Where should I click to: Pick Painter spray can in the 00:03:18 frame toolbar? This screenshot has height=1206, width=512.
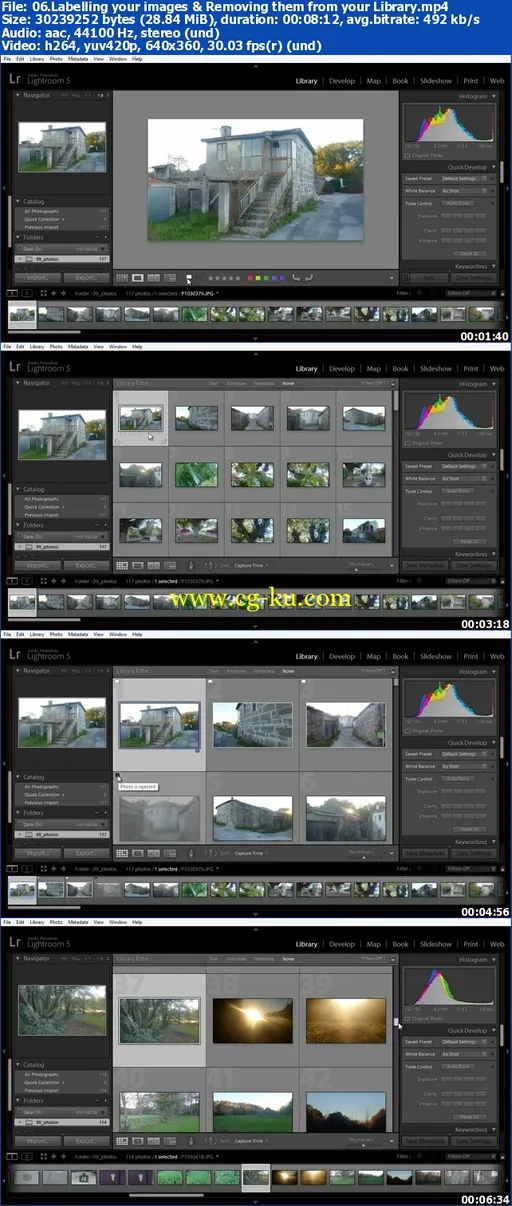tap(191, 566)
